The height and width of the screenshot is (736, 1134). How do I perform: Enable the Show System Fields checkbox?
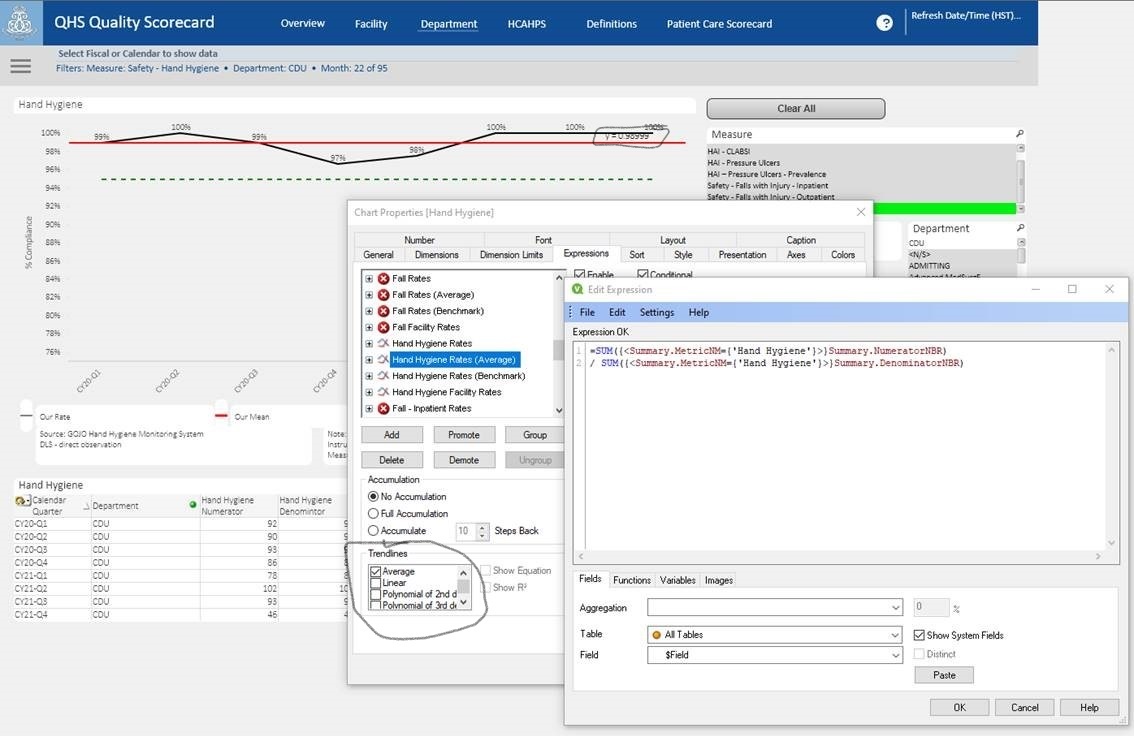coord(920,635)
